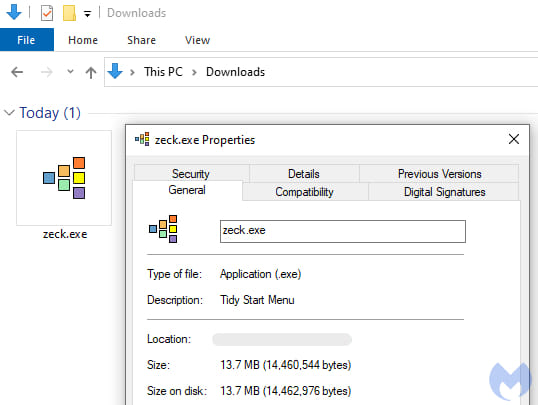This screenshot has height=405, width=538.
Task: Click the New Folder quick access icon
Action: pyautogui.click(x=69, y=13)
